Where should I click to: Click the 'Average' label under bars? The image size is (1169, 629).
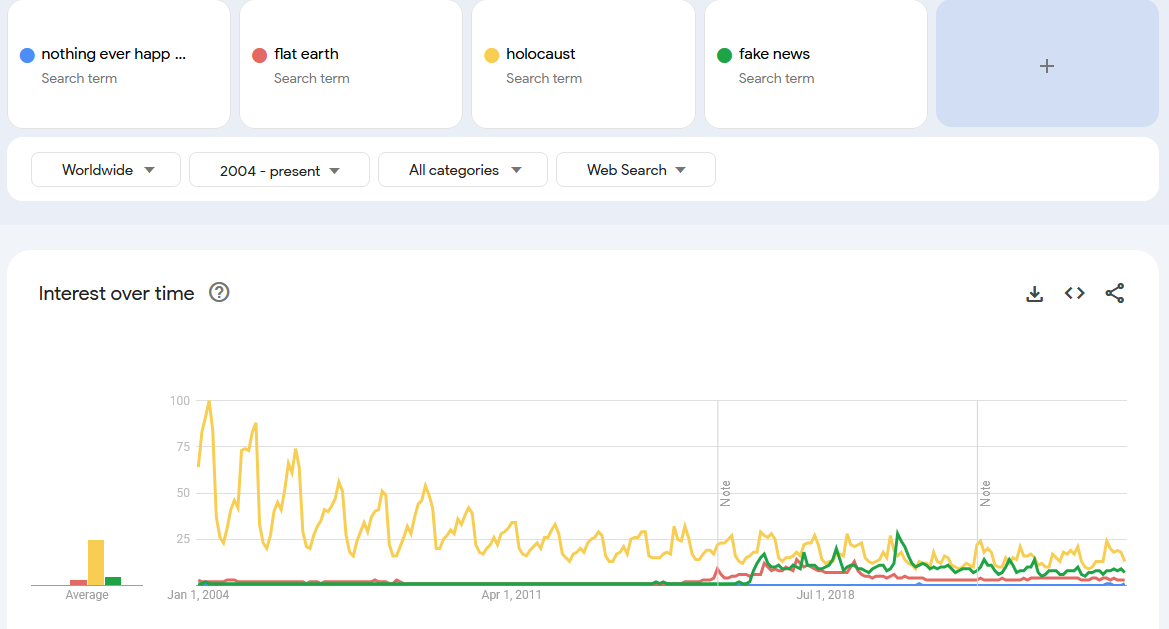coord(86,595)
